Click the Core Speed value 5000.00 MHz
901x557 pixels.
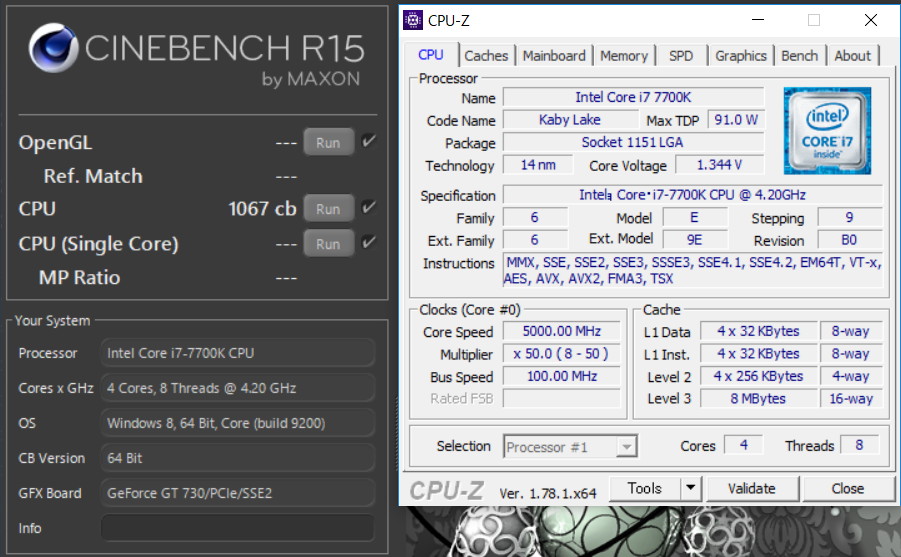(561, 331)
